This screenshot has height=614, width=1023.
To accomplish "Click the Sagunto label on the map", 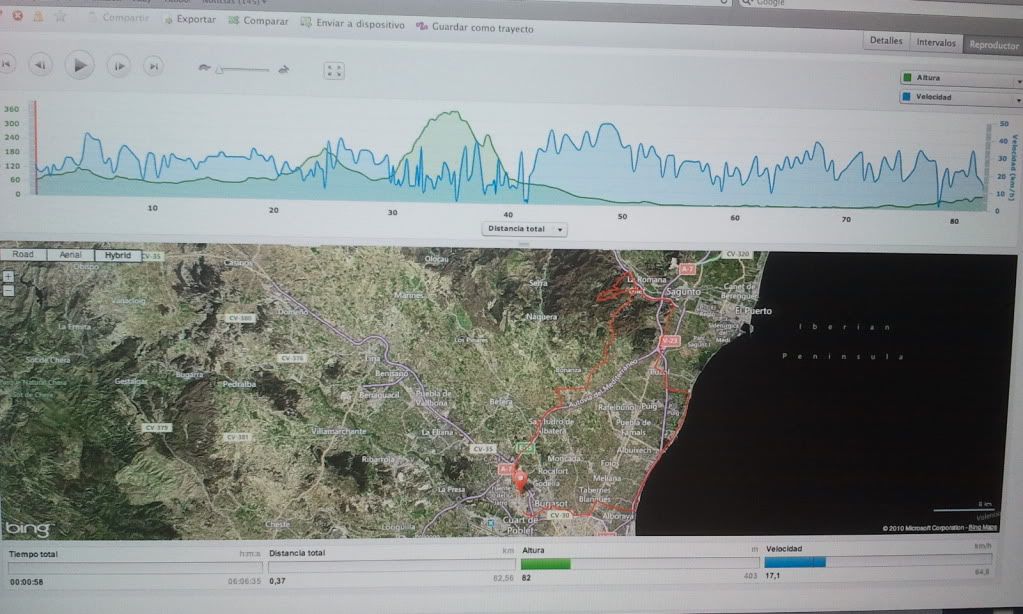I will pyautogui.click(x=683, y=292).
